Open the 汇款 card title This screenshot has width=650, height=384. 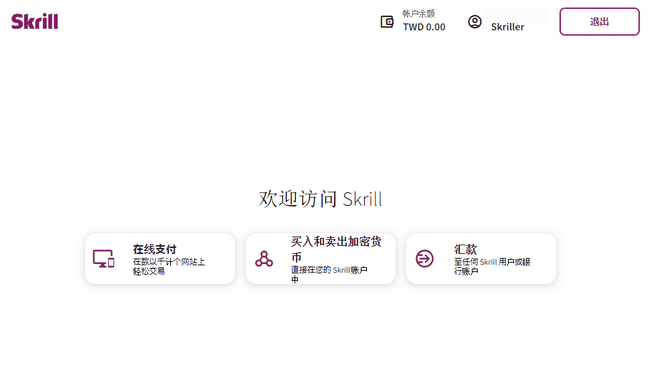(465, 249)
